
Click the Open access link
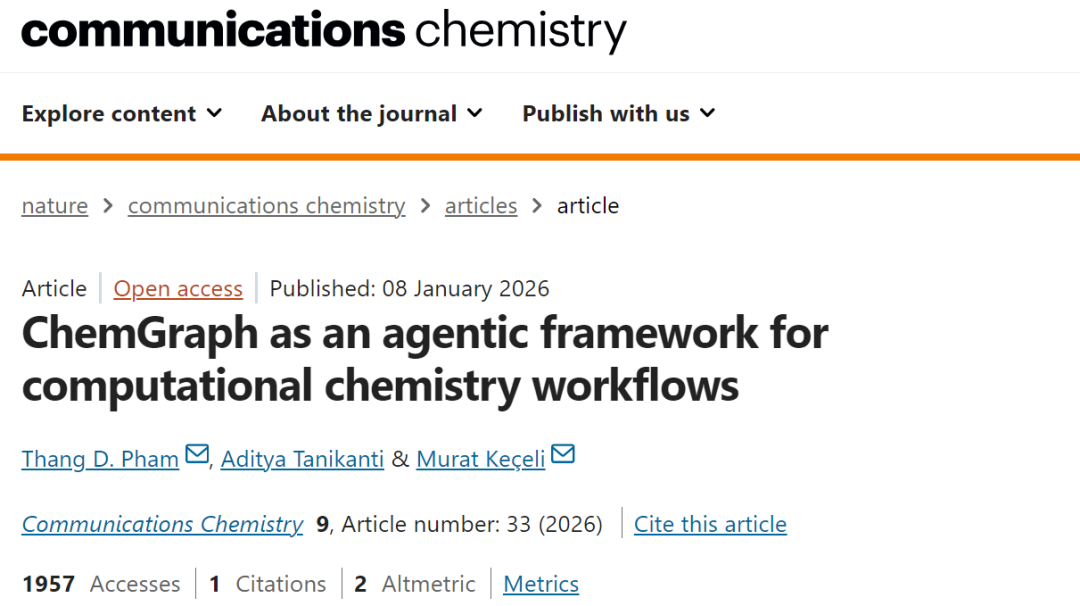tap(178, 289)
